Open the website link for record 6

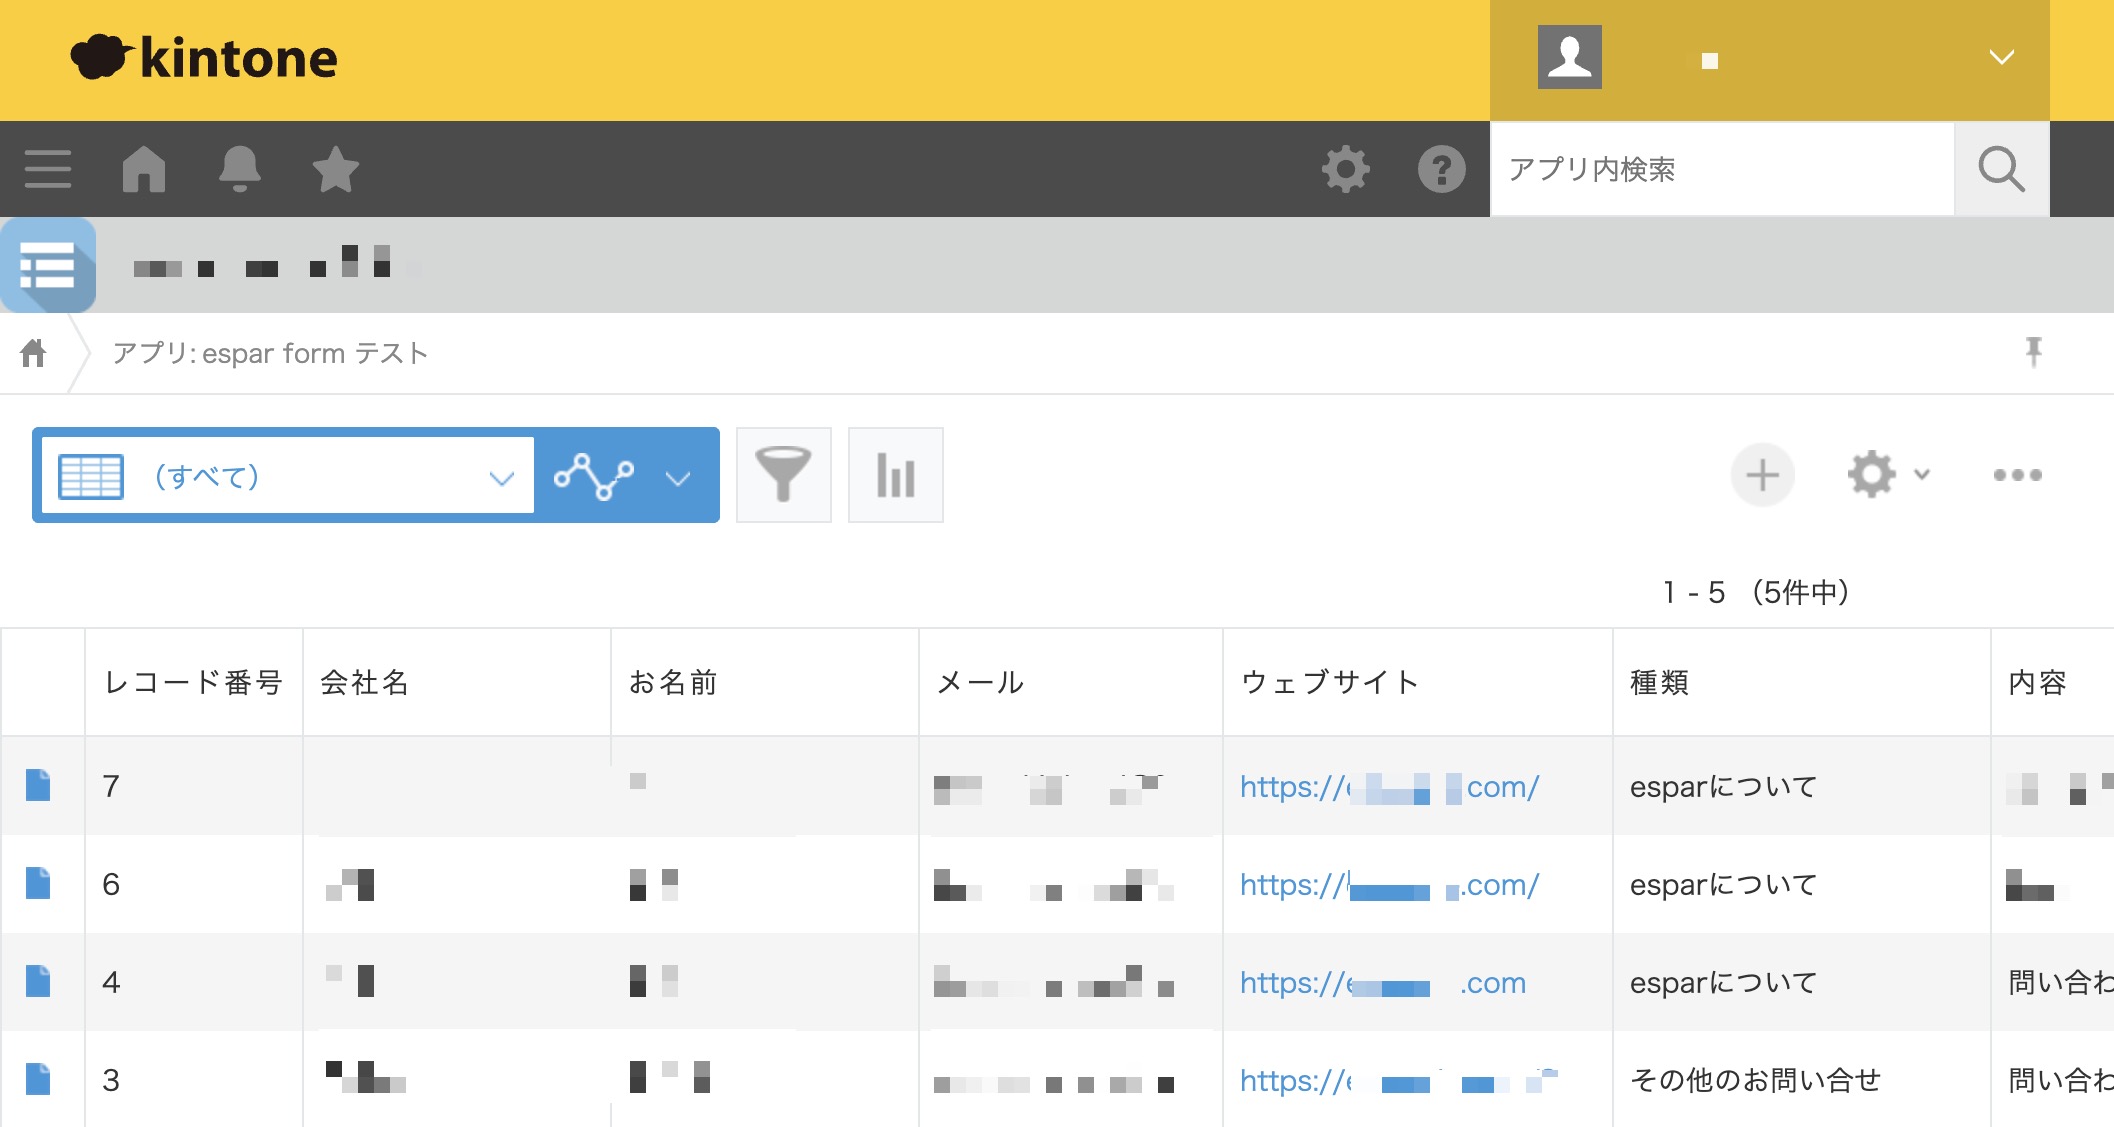[x=1388, y=885]
